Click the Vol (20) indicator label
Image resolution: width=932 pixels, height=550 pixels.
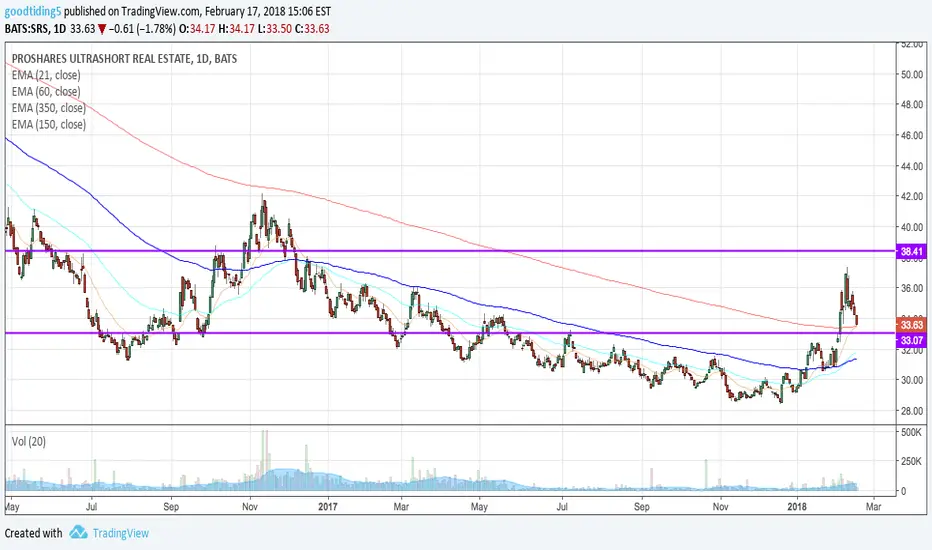coord(29,441)
